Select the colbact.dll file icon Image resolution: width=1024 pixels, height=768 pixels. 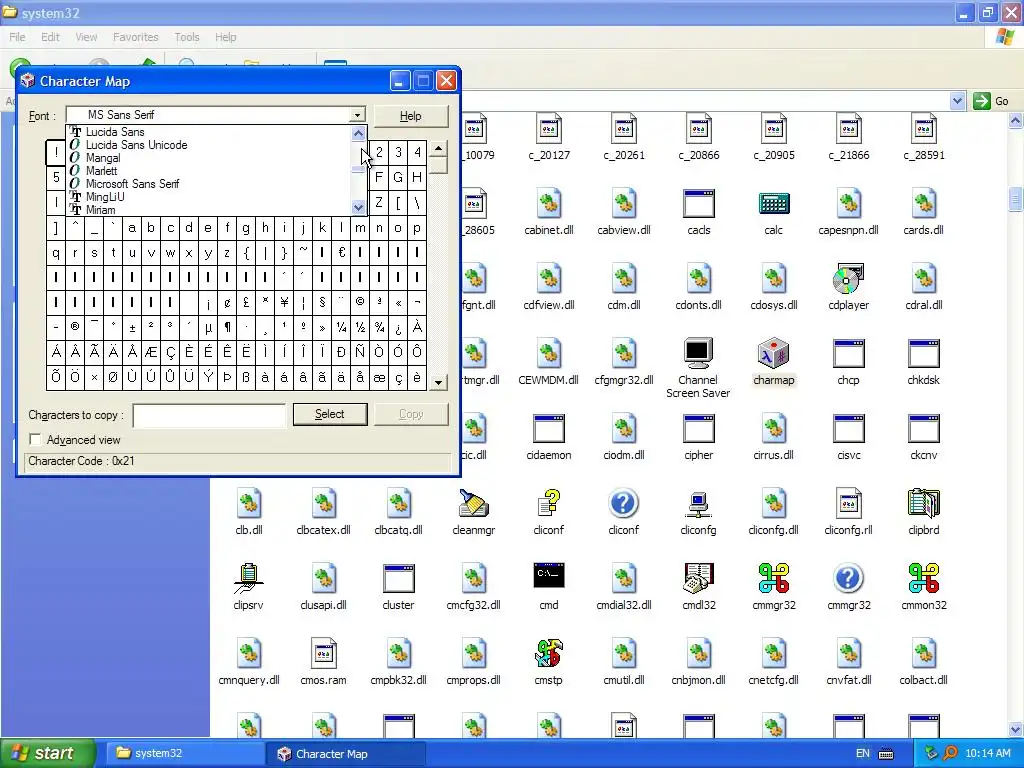click(x=923, y=654)
